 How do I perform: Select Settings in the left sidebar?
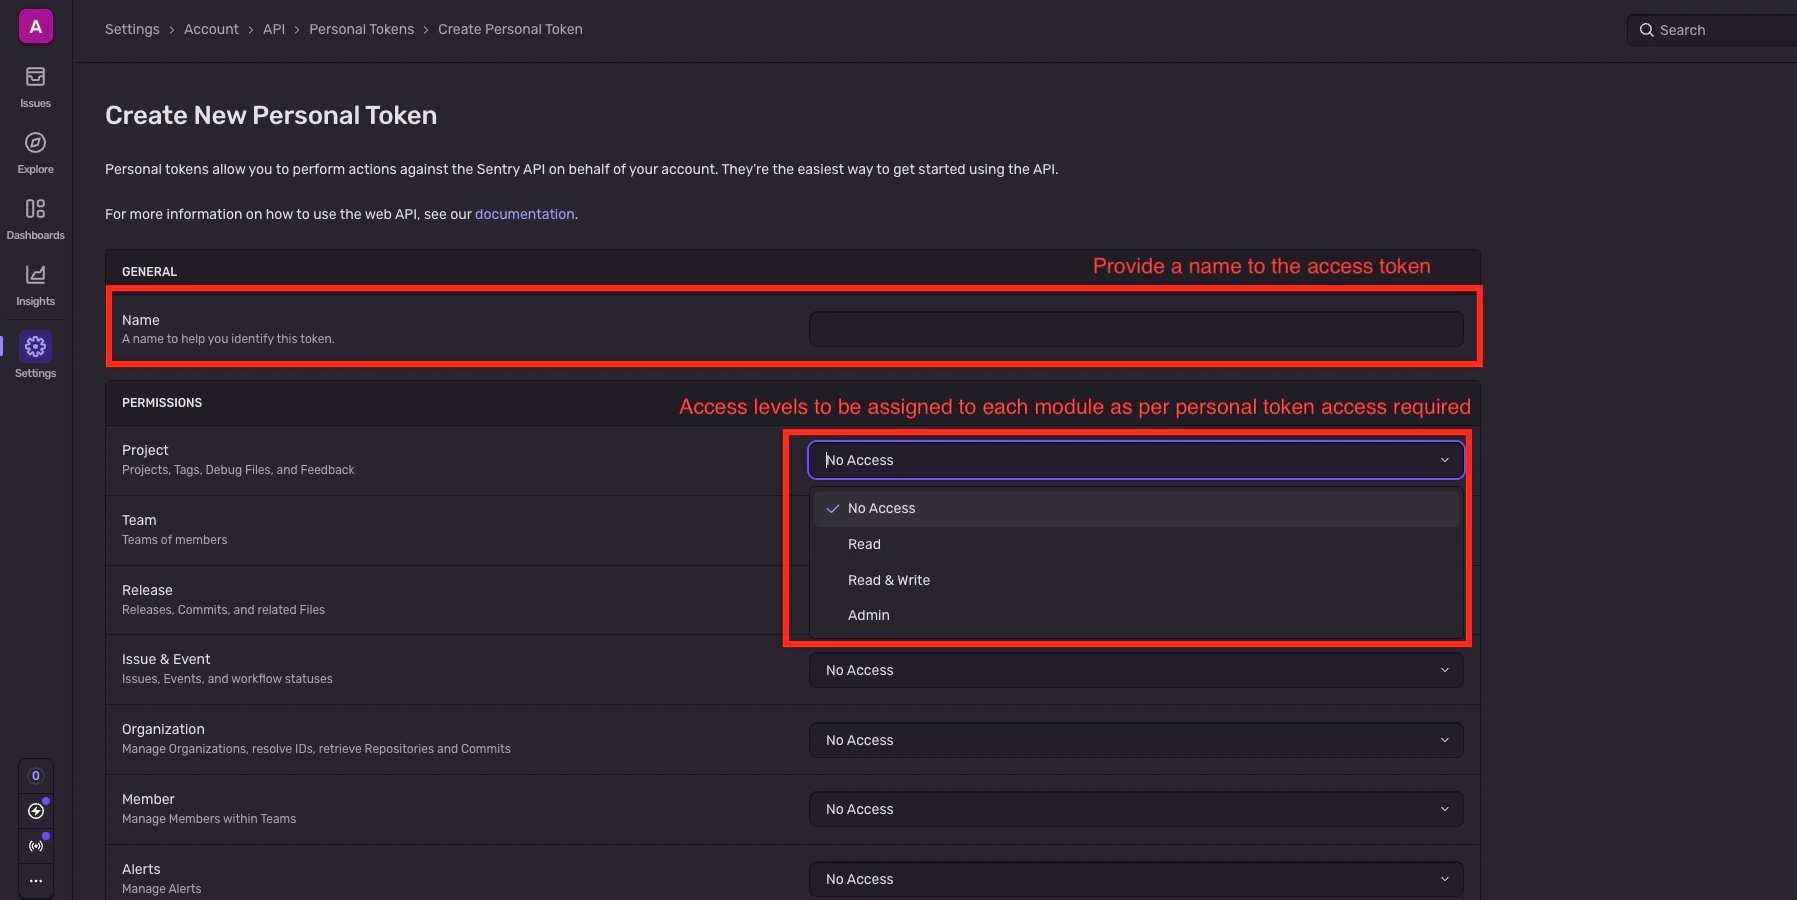[x=35, y=352]
